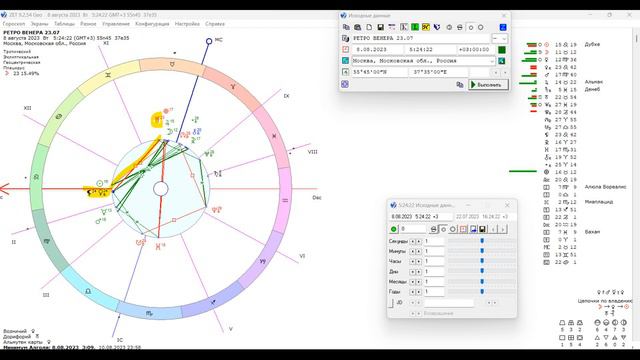Viewport: 640px width, 360px height.
Task: Click the previous-step arrow in the time-shift toolbar
Action: 493,229
